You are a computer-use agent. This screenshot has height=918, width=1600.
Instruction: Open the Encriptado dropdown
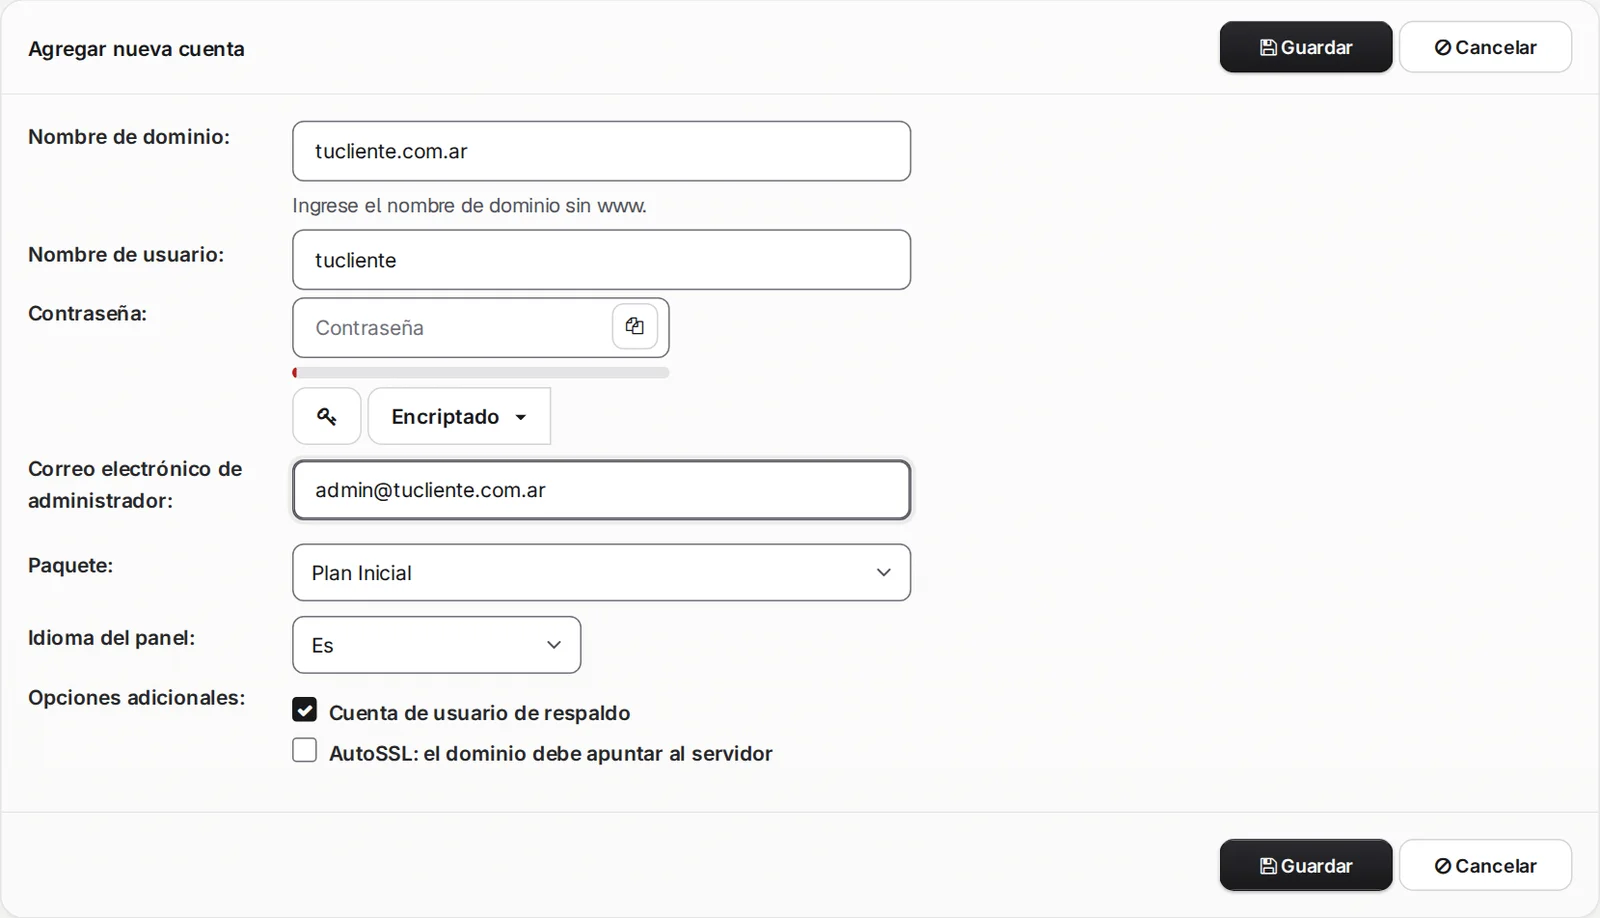pyautogui.click(x=459, y=416)
